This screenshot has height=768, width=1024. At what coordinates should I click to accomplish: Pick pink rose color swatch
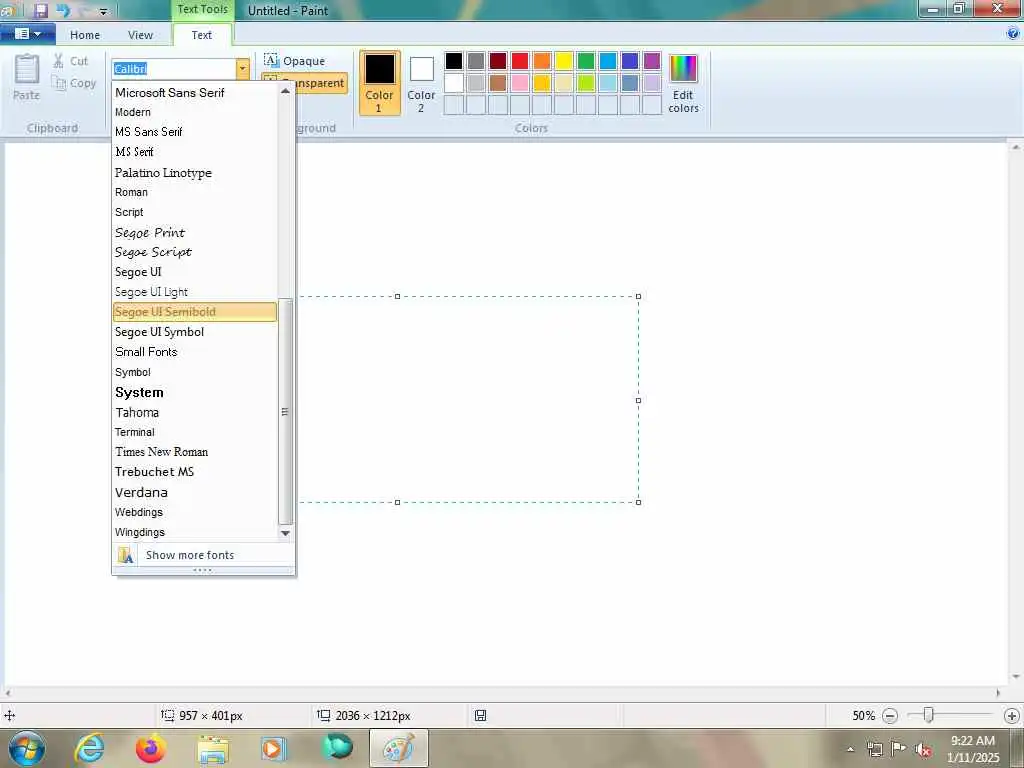[x=520, y=83]
